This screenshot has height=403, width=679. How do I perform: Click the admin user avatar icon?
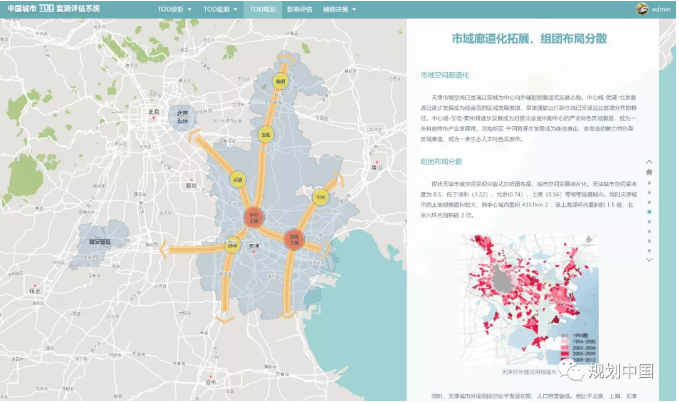tap(642, 8)
